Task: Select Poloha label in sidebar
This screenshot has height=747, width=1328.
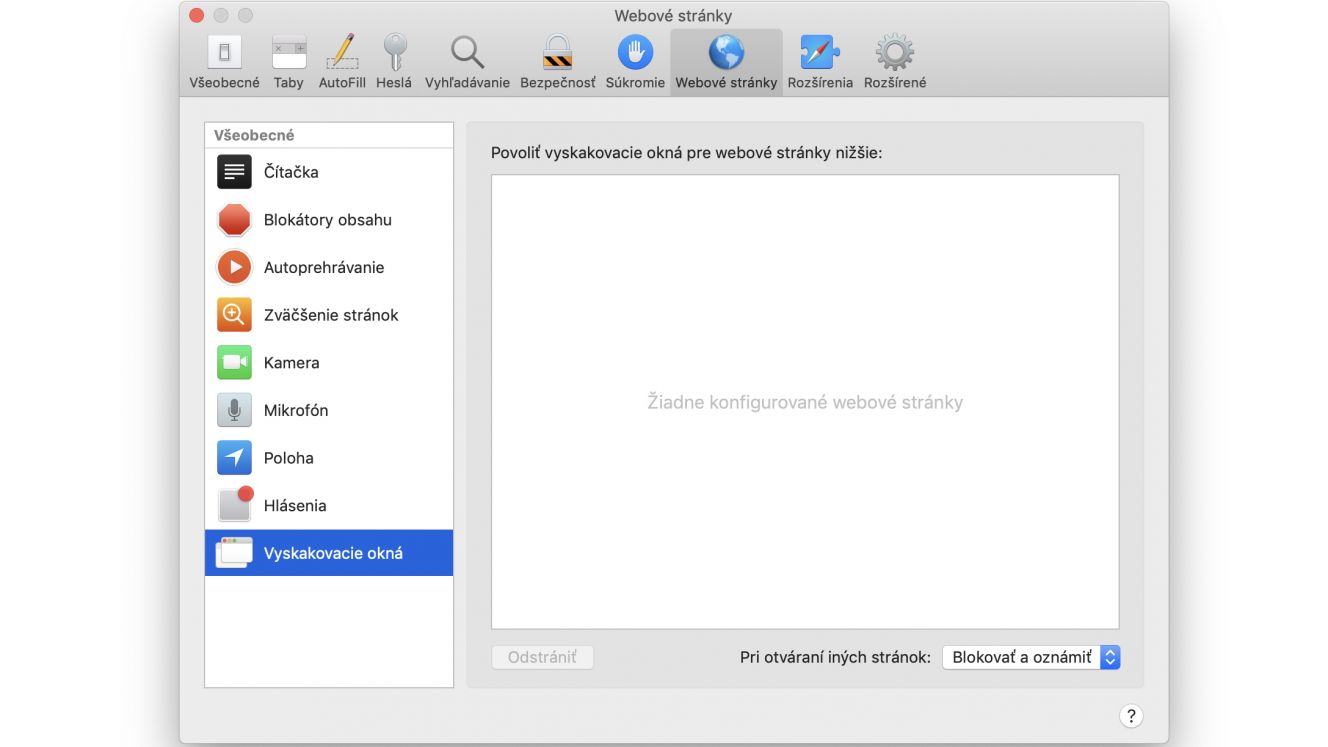Action: [x=289, y=458]
